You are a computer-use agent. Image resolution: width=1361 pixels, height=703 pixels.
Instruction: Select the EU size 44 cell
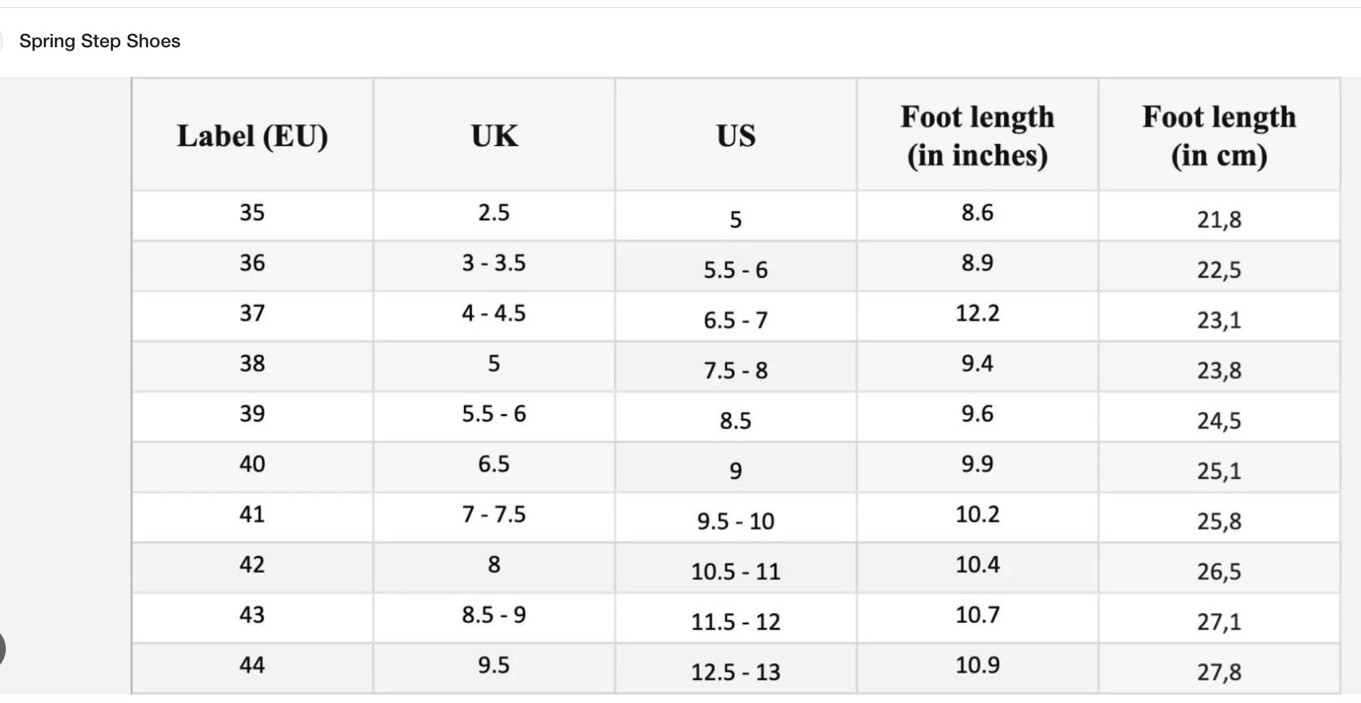point(252,666)
